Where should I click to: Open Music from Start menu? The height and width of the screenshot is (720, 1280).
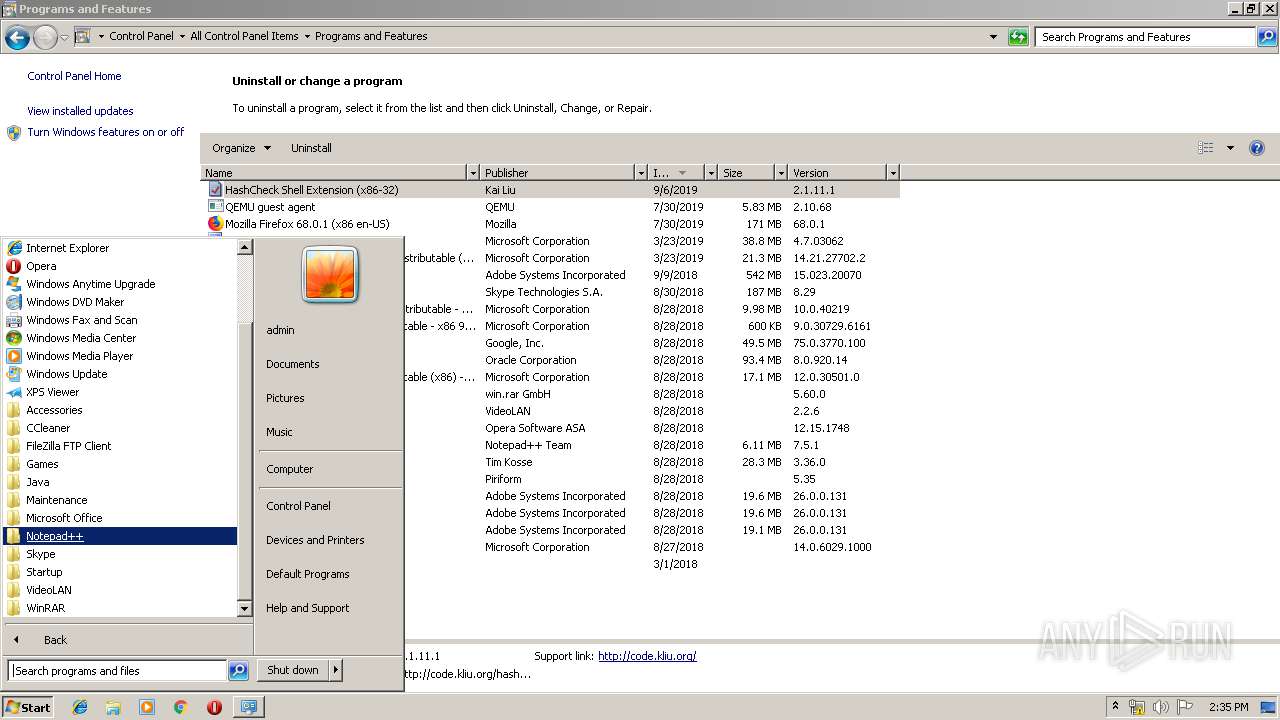tap(279, 432)
